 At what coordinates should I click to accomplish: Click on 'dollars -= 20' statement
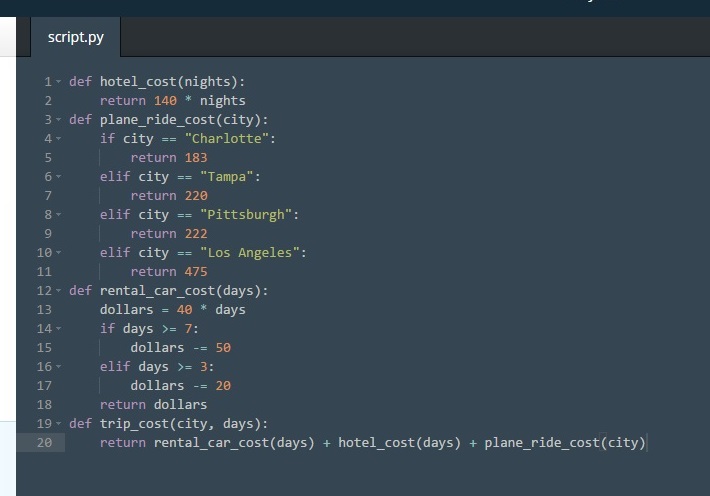coord(181,386)
